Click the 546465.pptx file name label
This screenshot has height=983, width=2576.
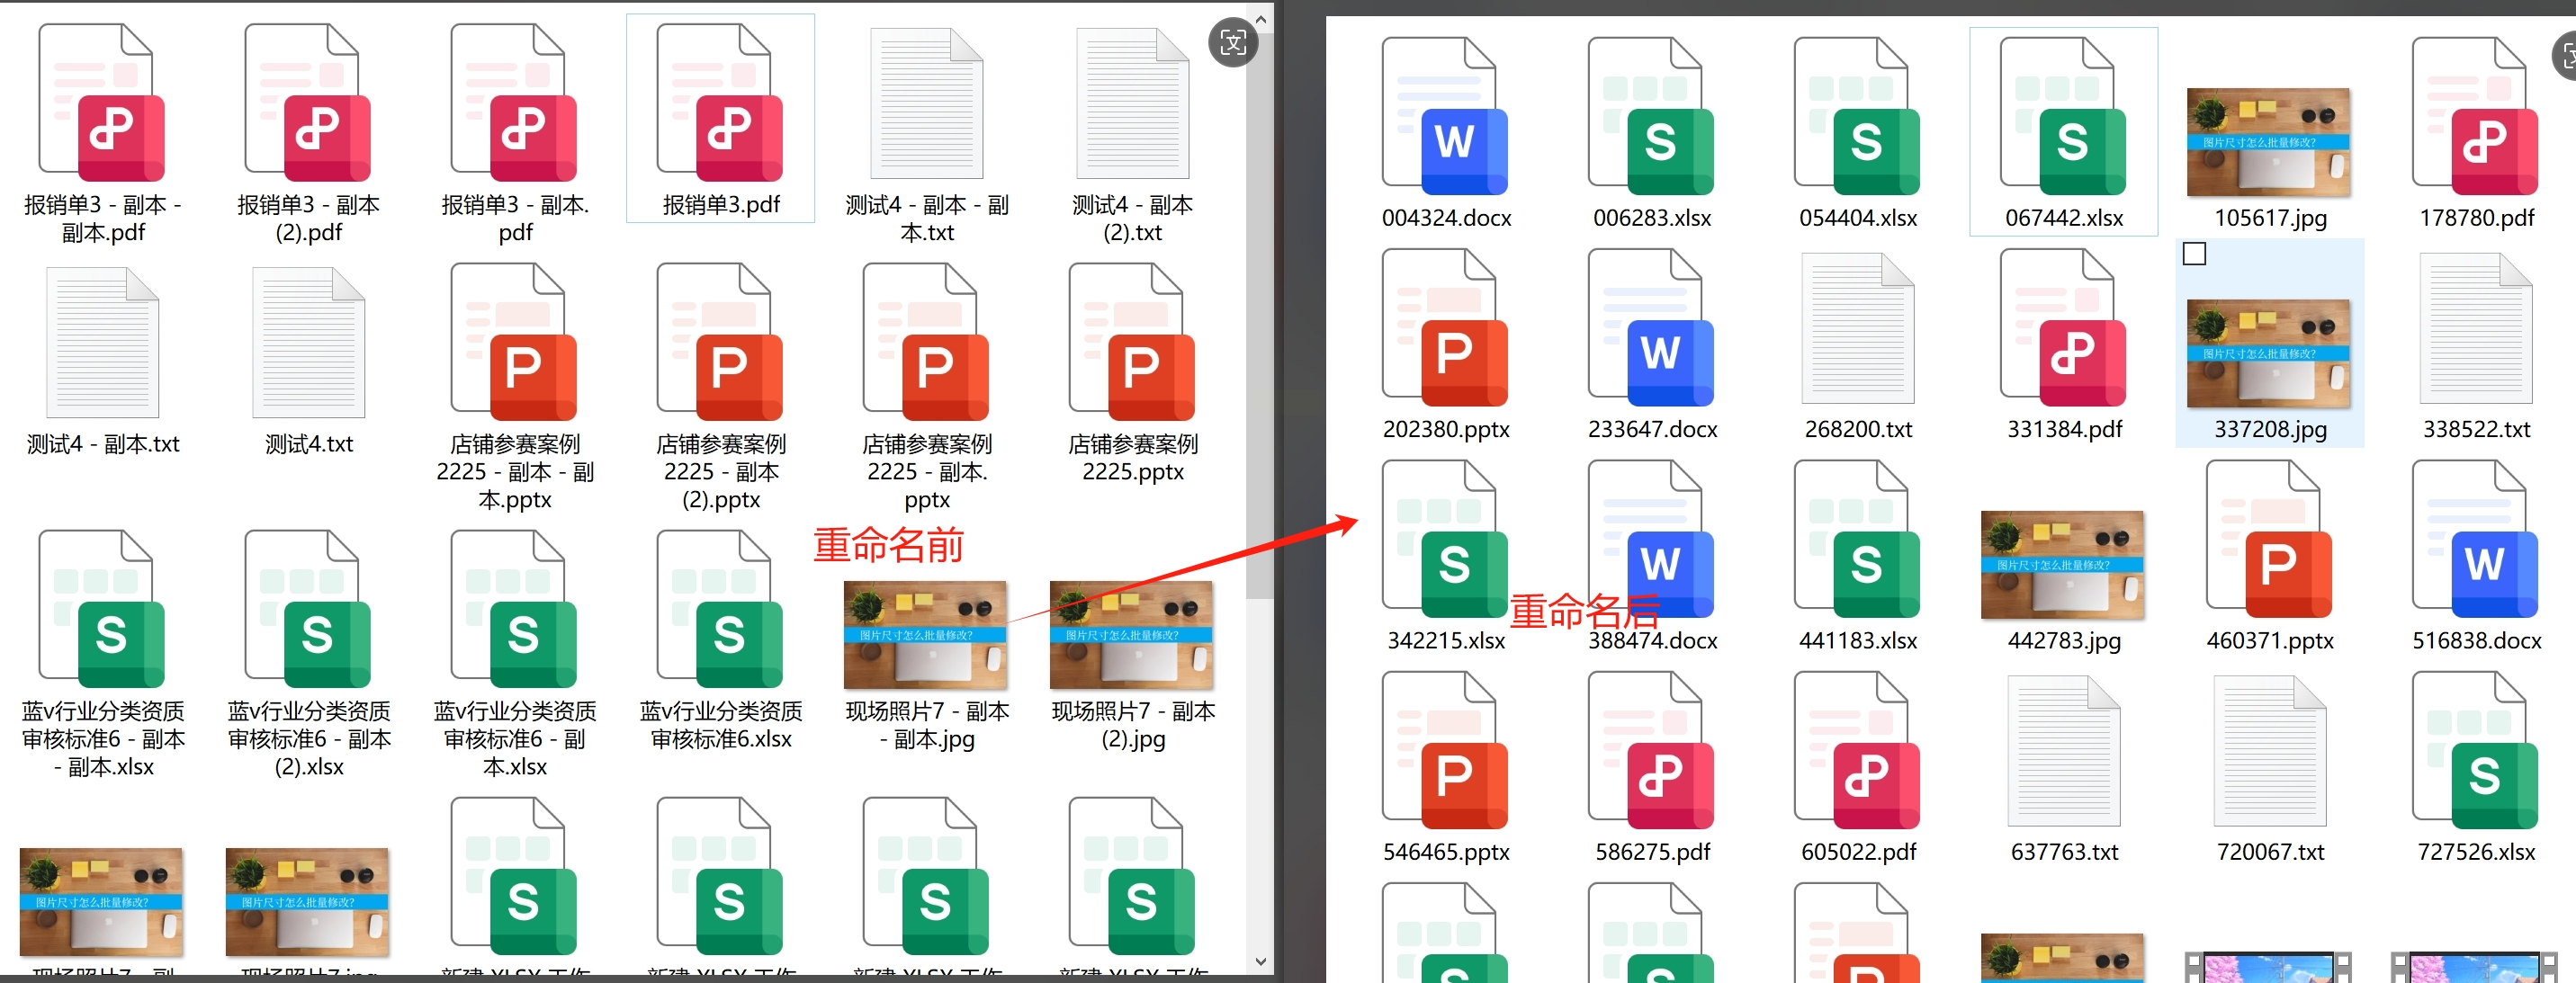1446,852
